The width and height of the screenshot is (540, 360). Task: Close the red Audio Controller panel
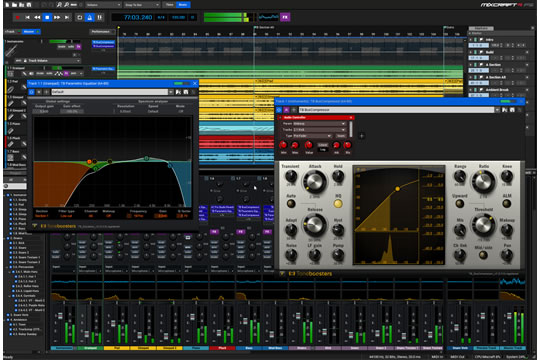coord(351,117)
